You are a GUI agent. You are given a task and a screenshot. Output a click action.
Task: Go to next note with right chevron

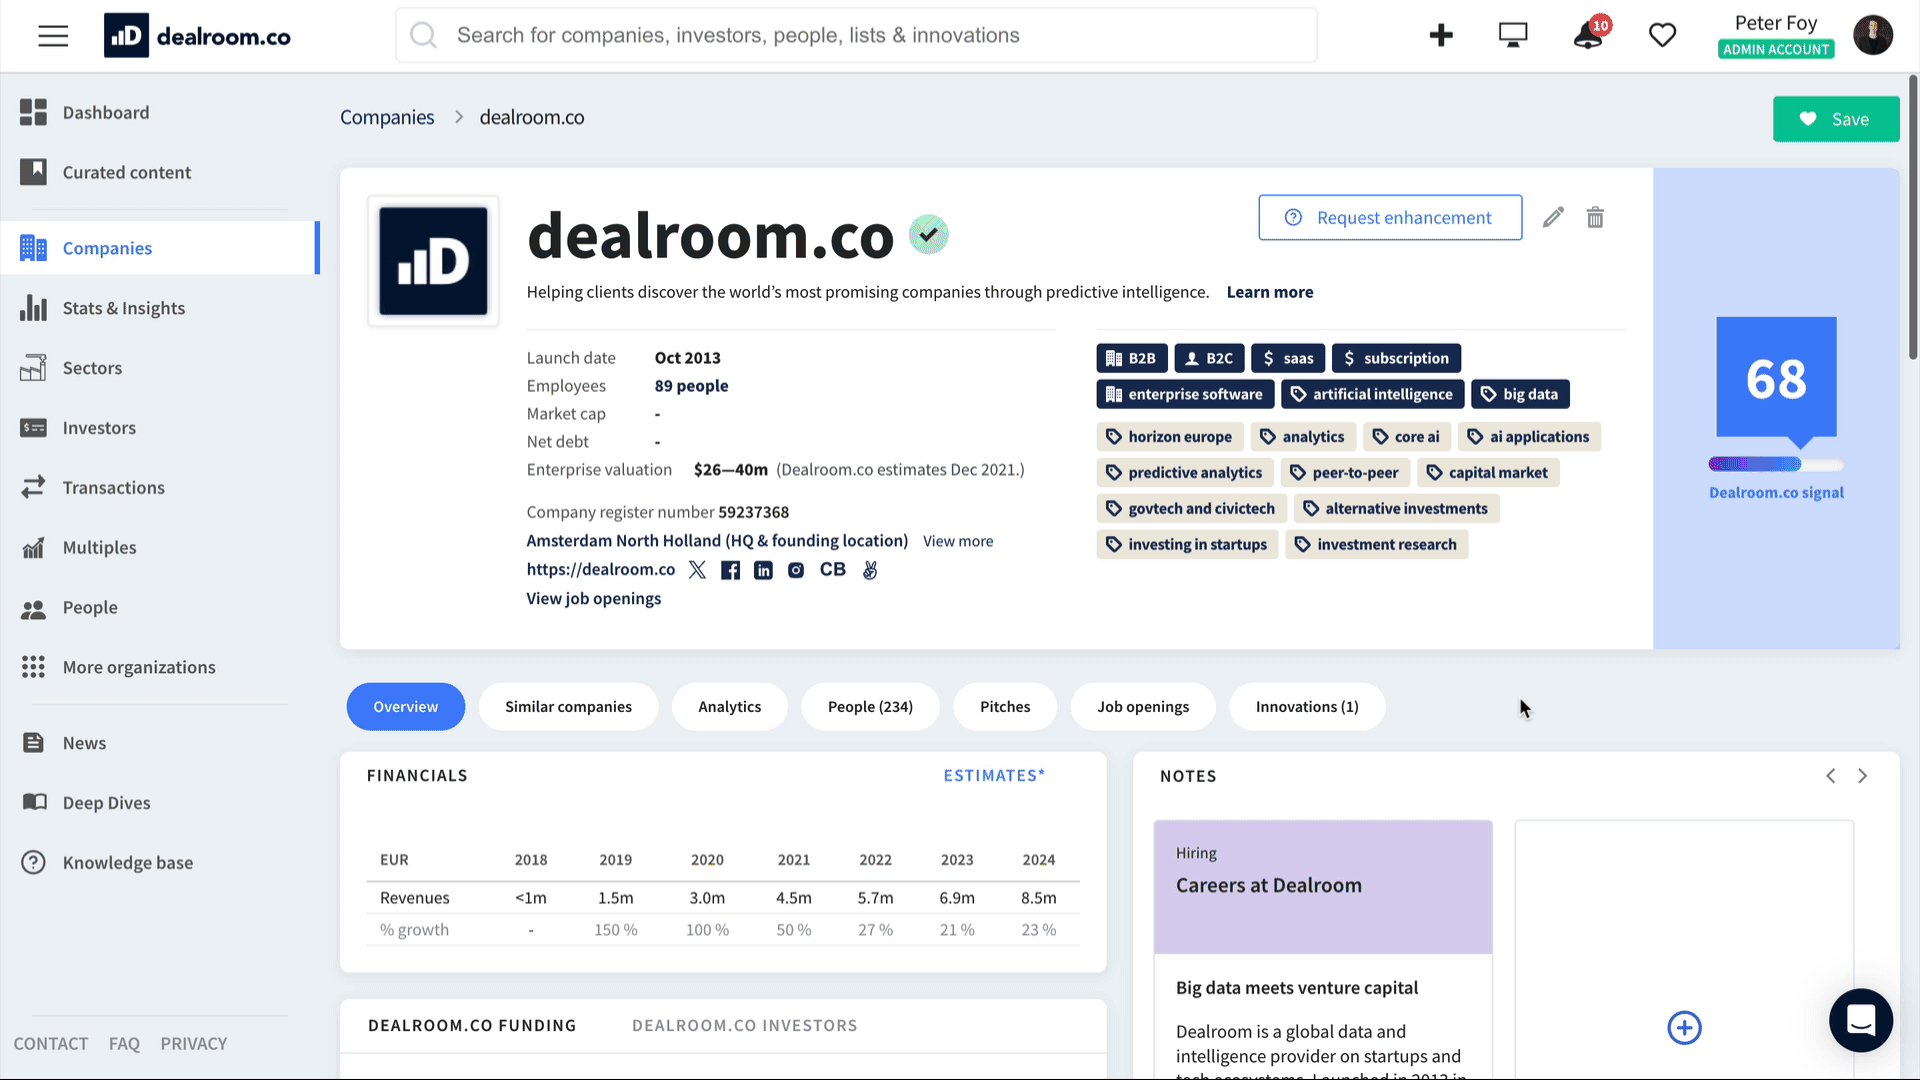pyautogui.click(x=1862, y=776)
